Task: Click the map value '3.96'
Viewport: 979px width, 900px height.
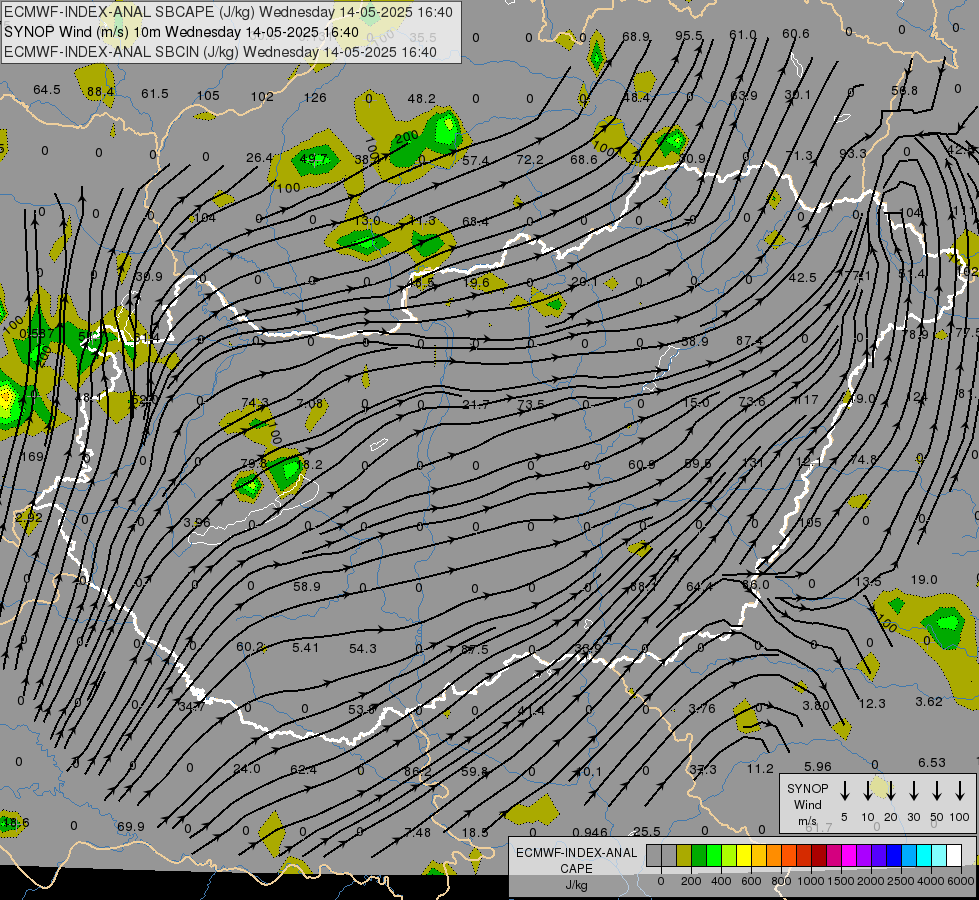Action: (197, 522)
